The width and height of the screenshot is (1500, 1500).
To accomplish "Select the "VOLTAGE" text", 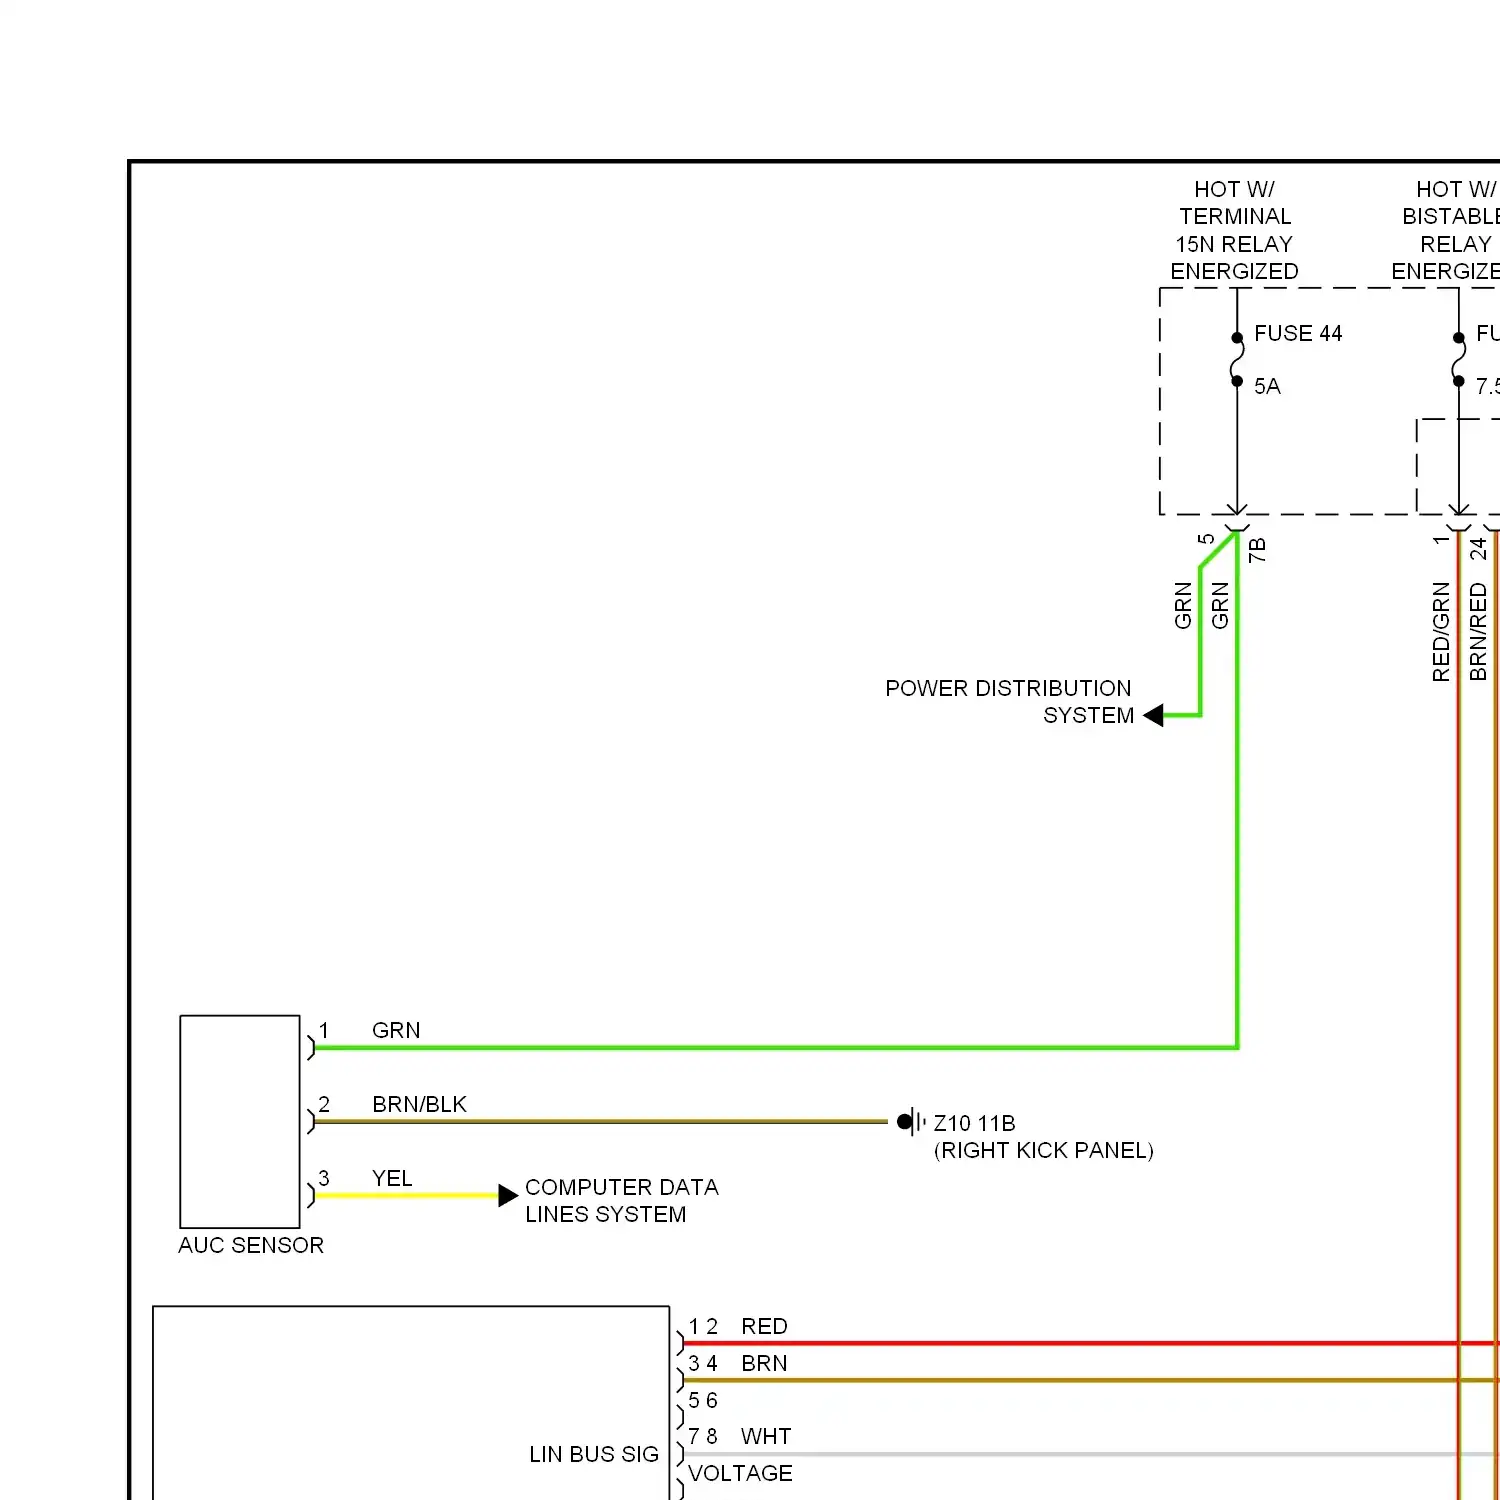I will click(740, 1473).
